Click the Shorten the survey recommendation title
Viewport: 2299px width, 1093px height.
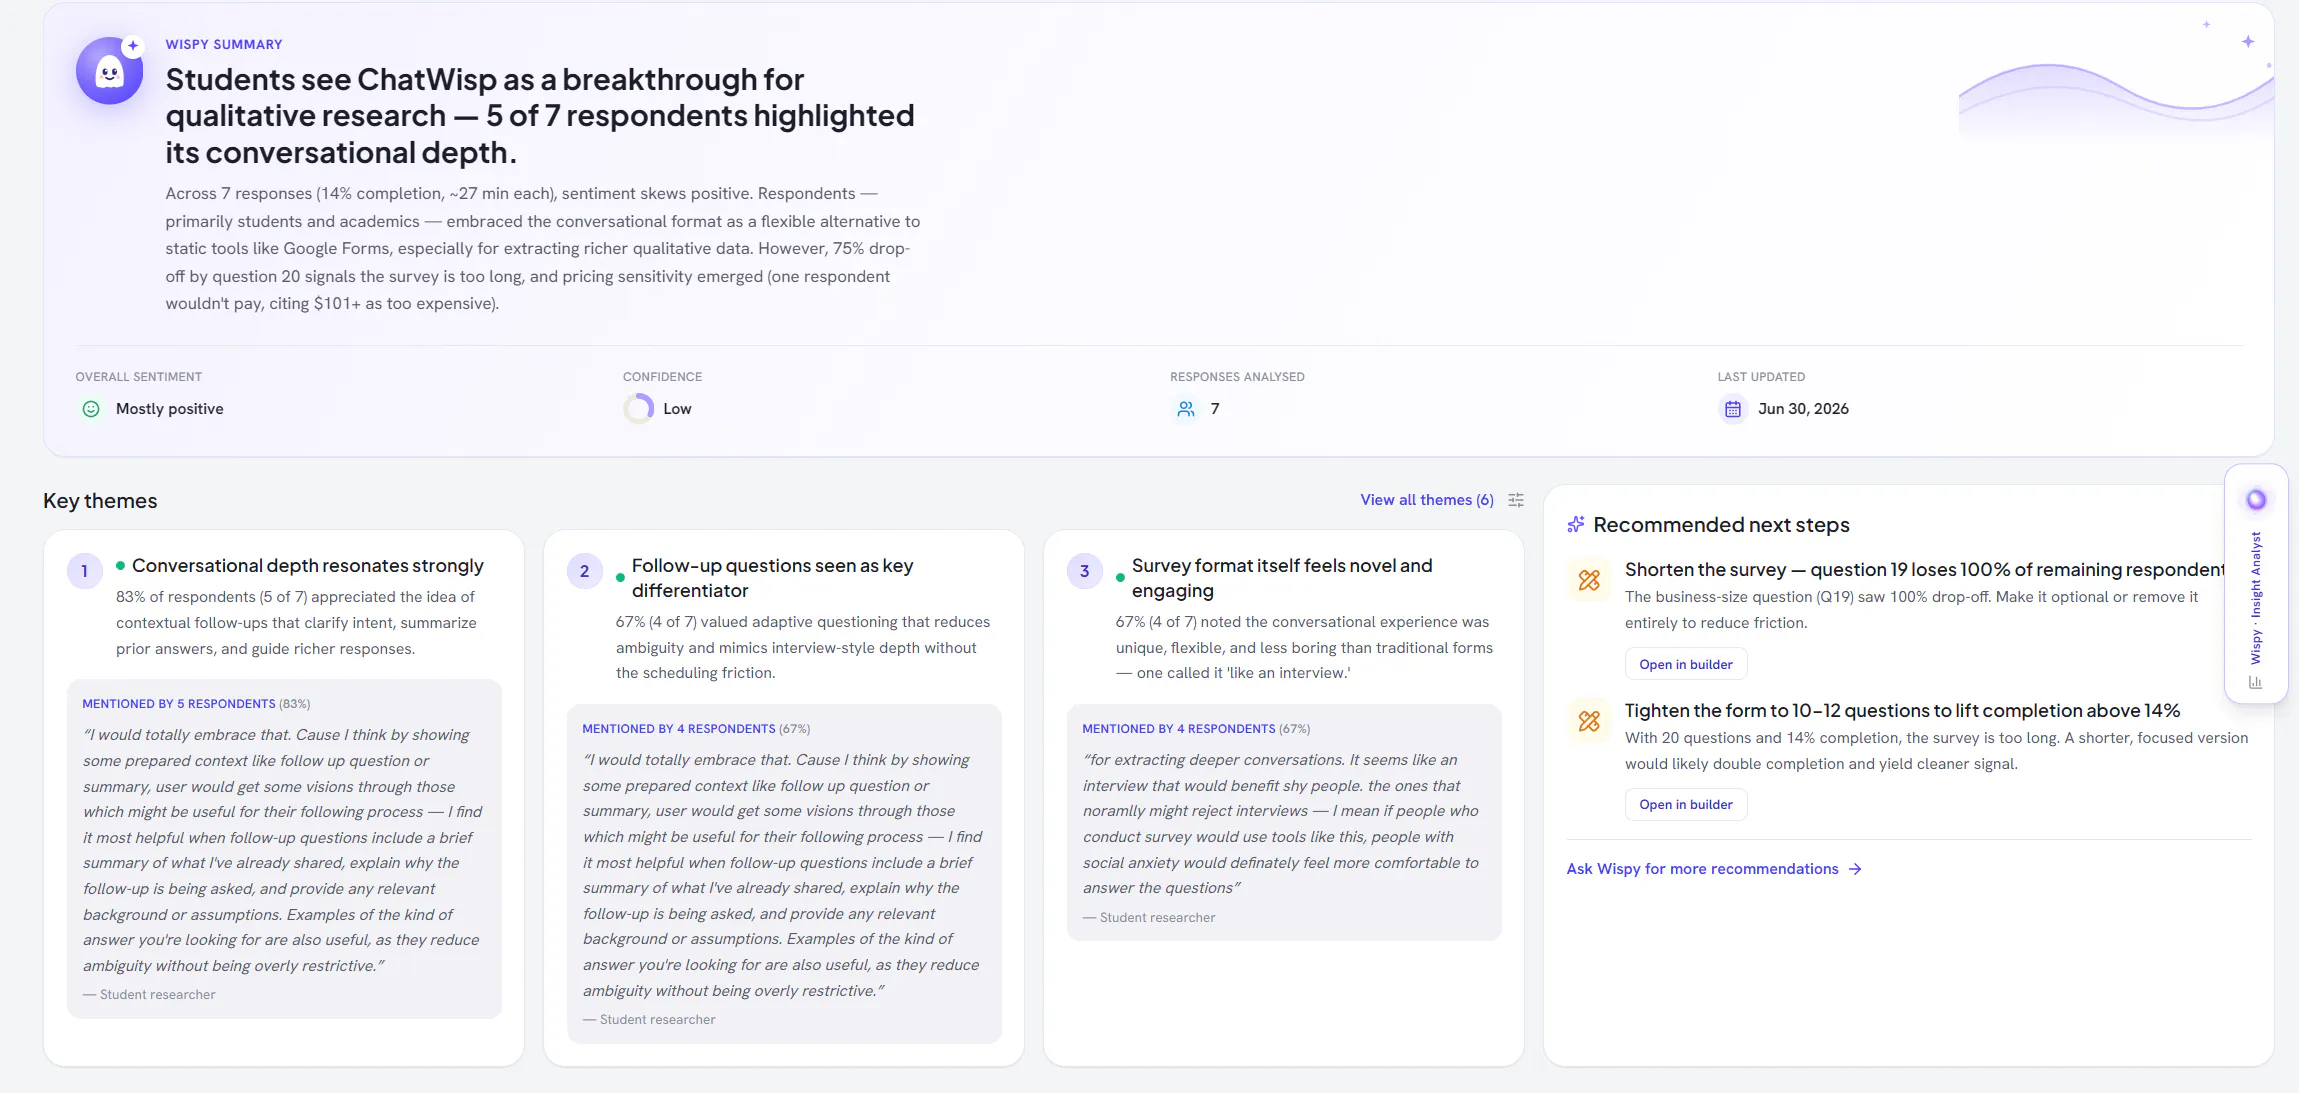[x=1925, y=570]
